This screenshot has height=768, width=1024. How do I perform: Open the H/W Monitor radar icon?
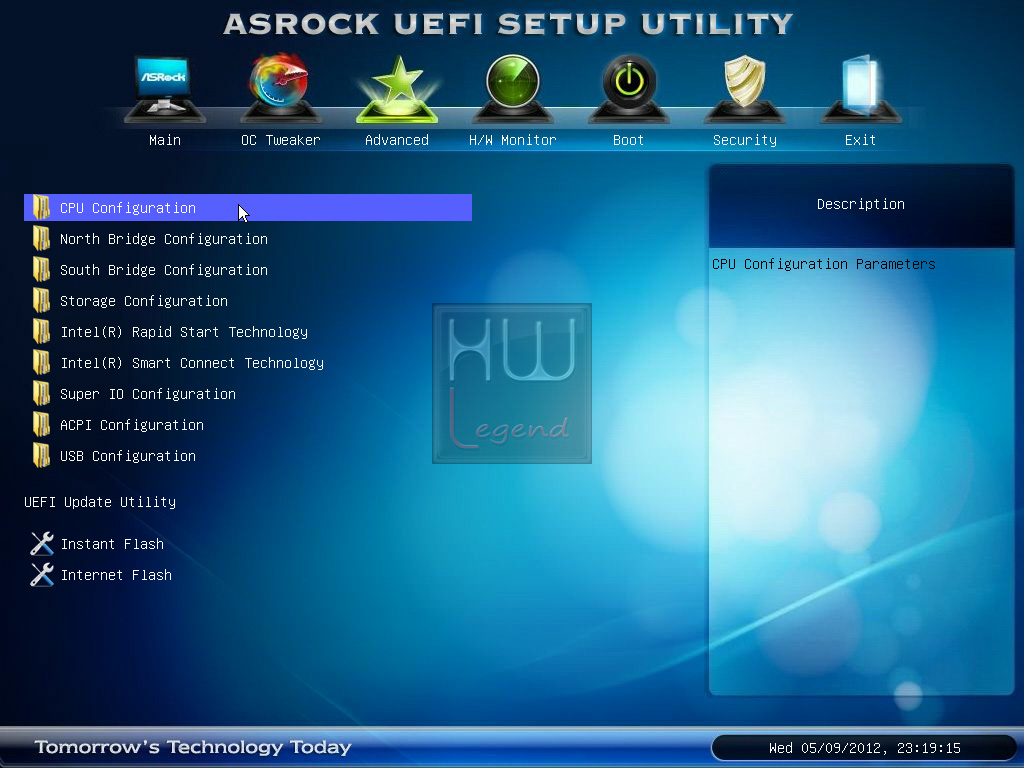[x=513, y=89]
